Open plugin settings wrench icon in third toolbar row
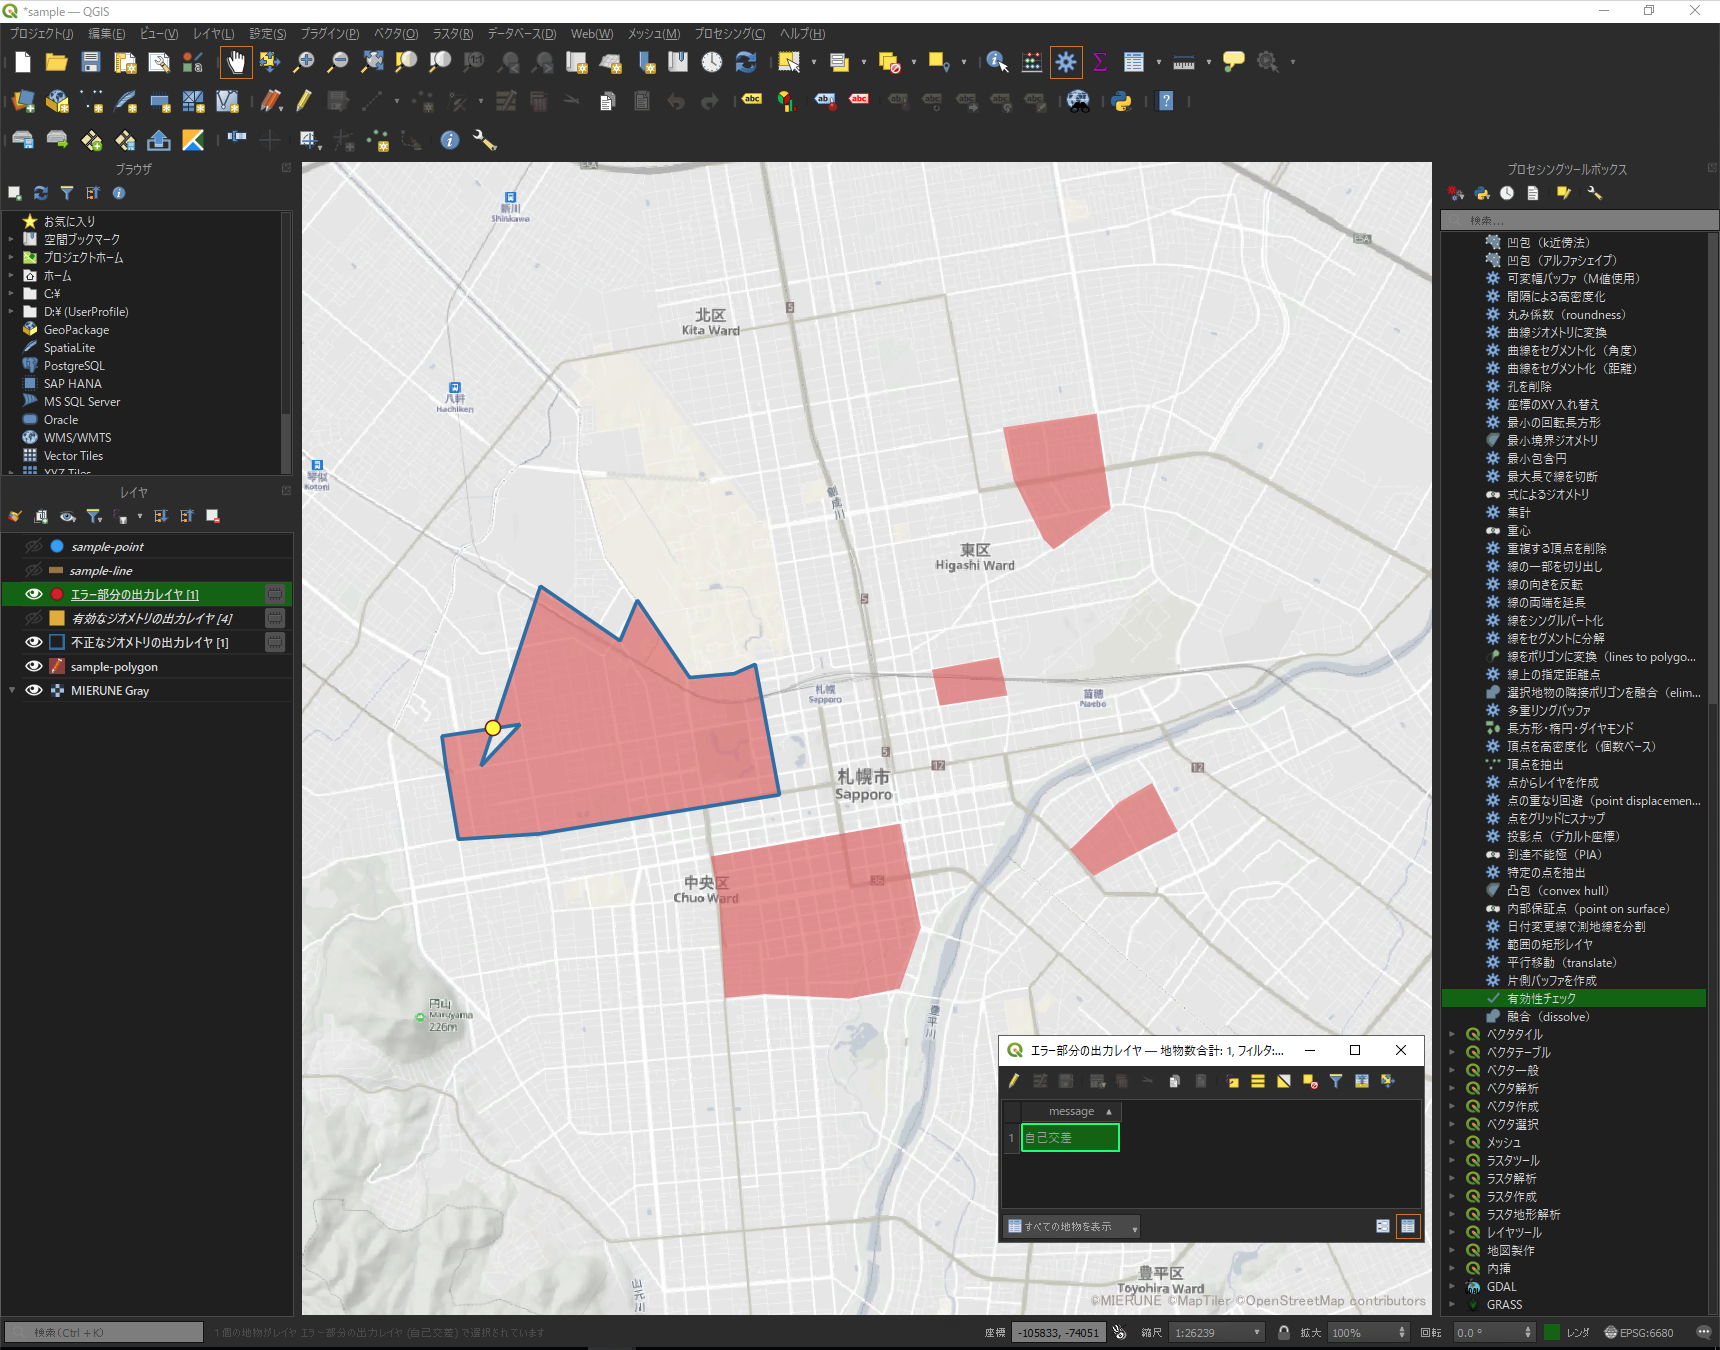Viewport: 1720px width, 1350px height. click(485, 140)
